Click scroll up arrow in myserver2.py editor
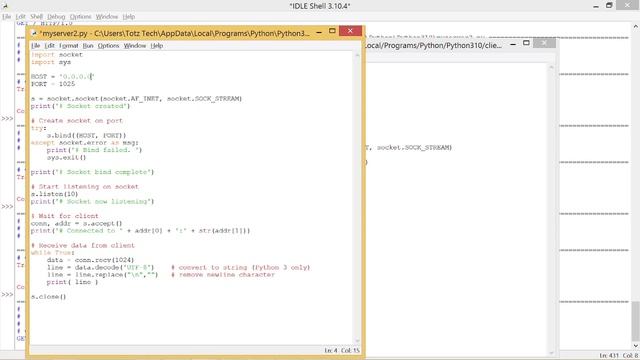 (358, 55)
